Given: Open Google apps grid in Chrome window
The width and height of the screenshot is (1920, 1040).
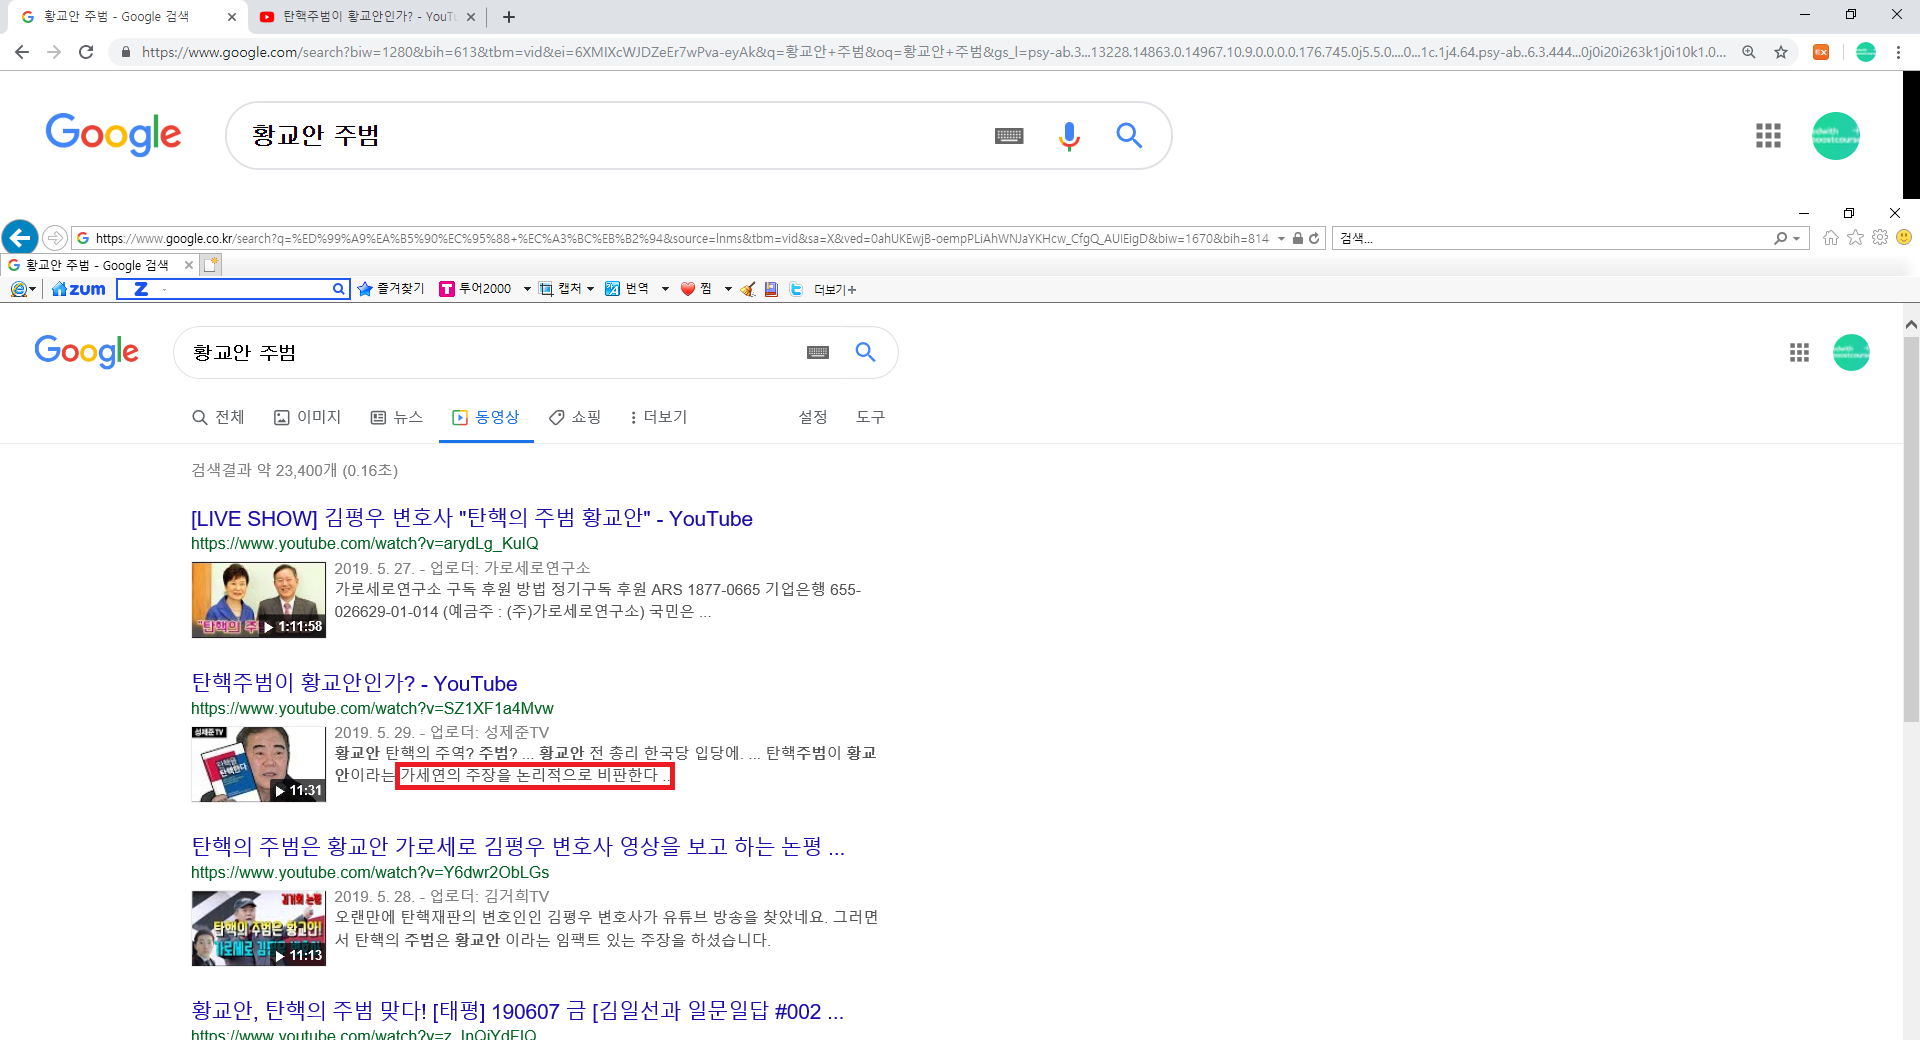Looking at the screenshot, I should point(1768,136).
